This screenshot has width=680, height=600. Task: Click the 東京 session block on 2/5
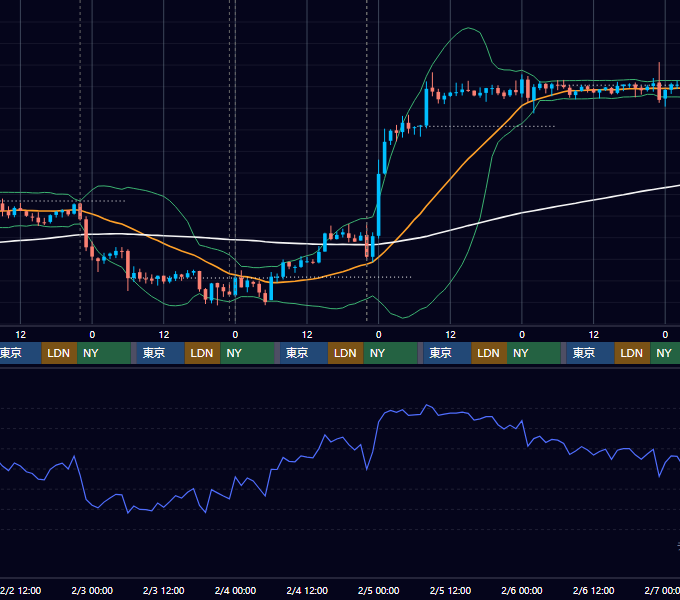(x=447, y=353)
